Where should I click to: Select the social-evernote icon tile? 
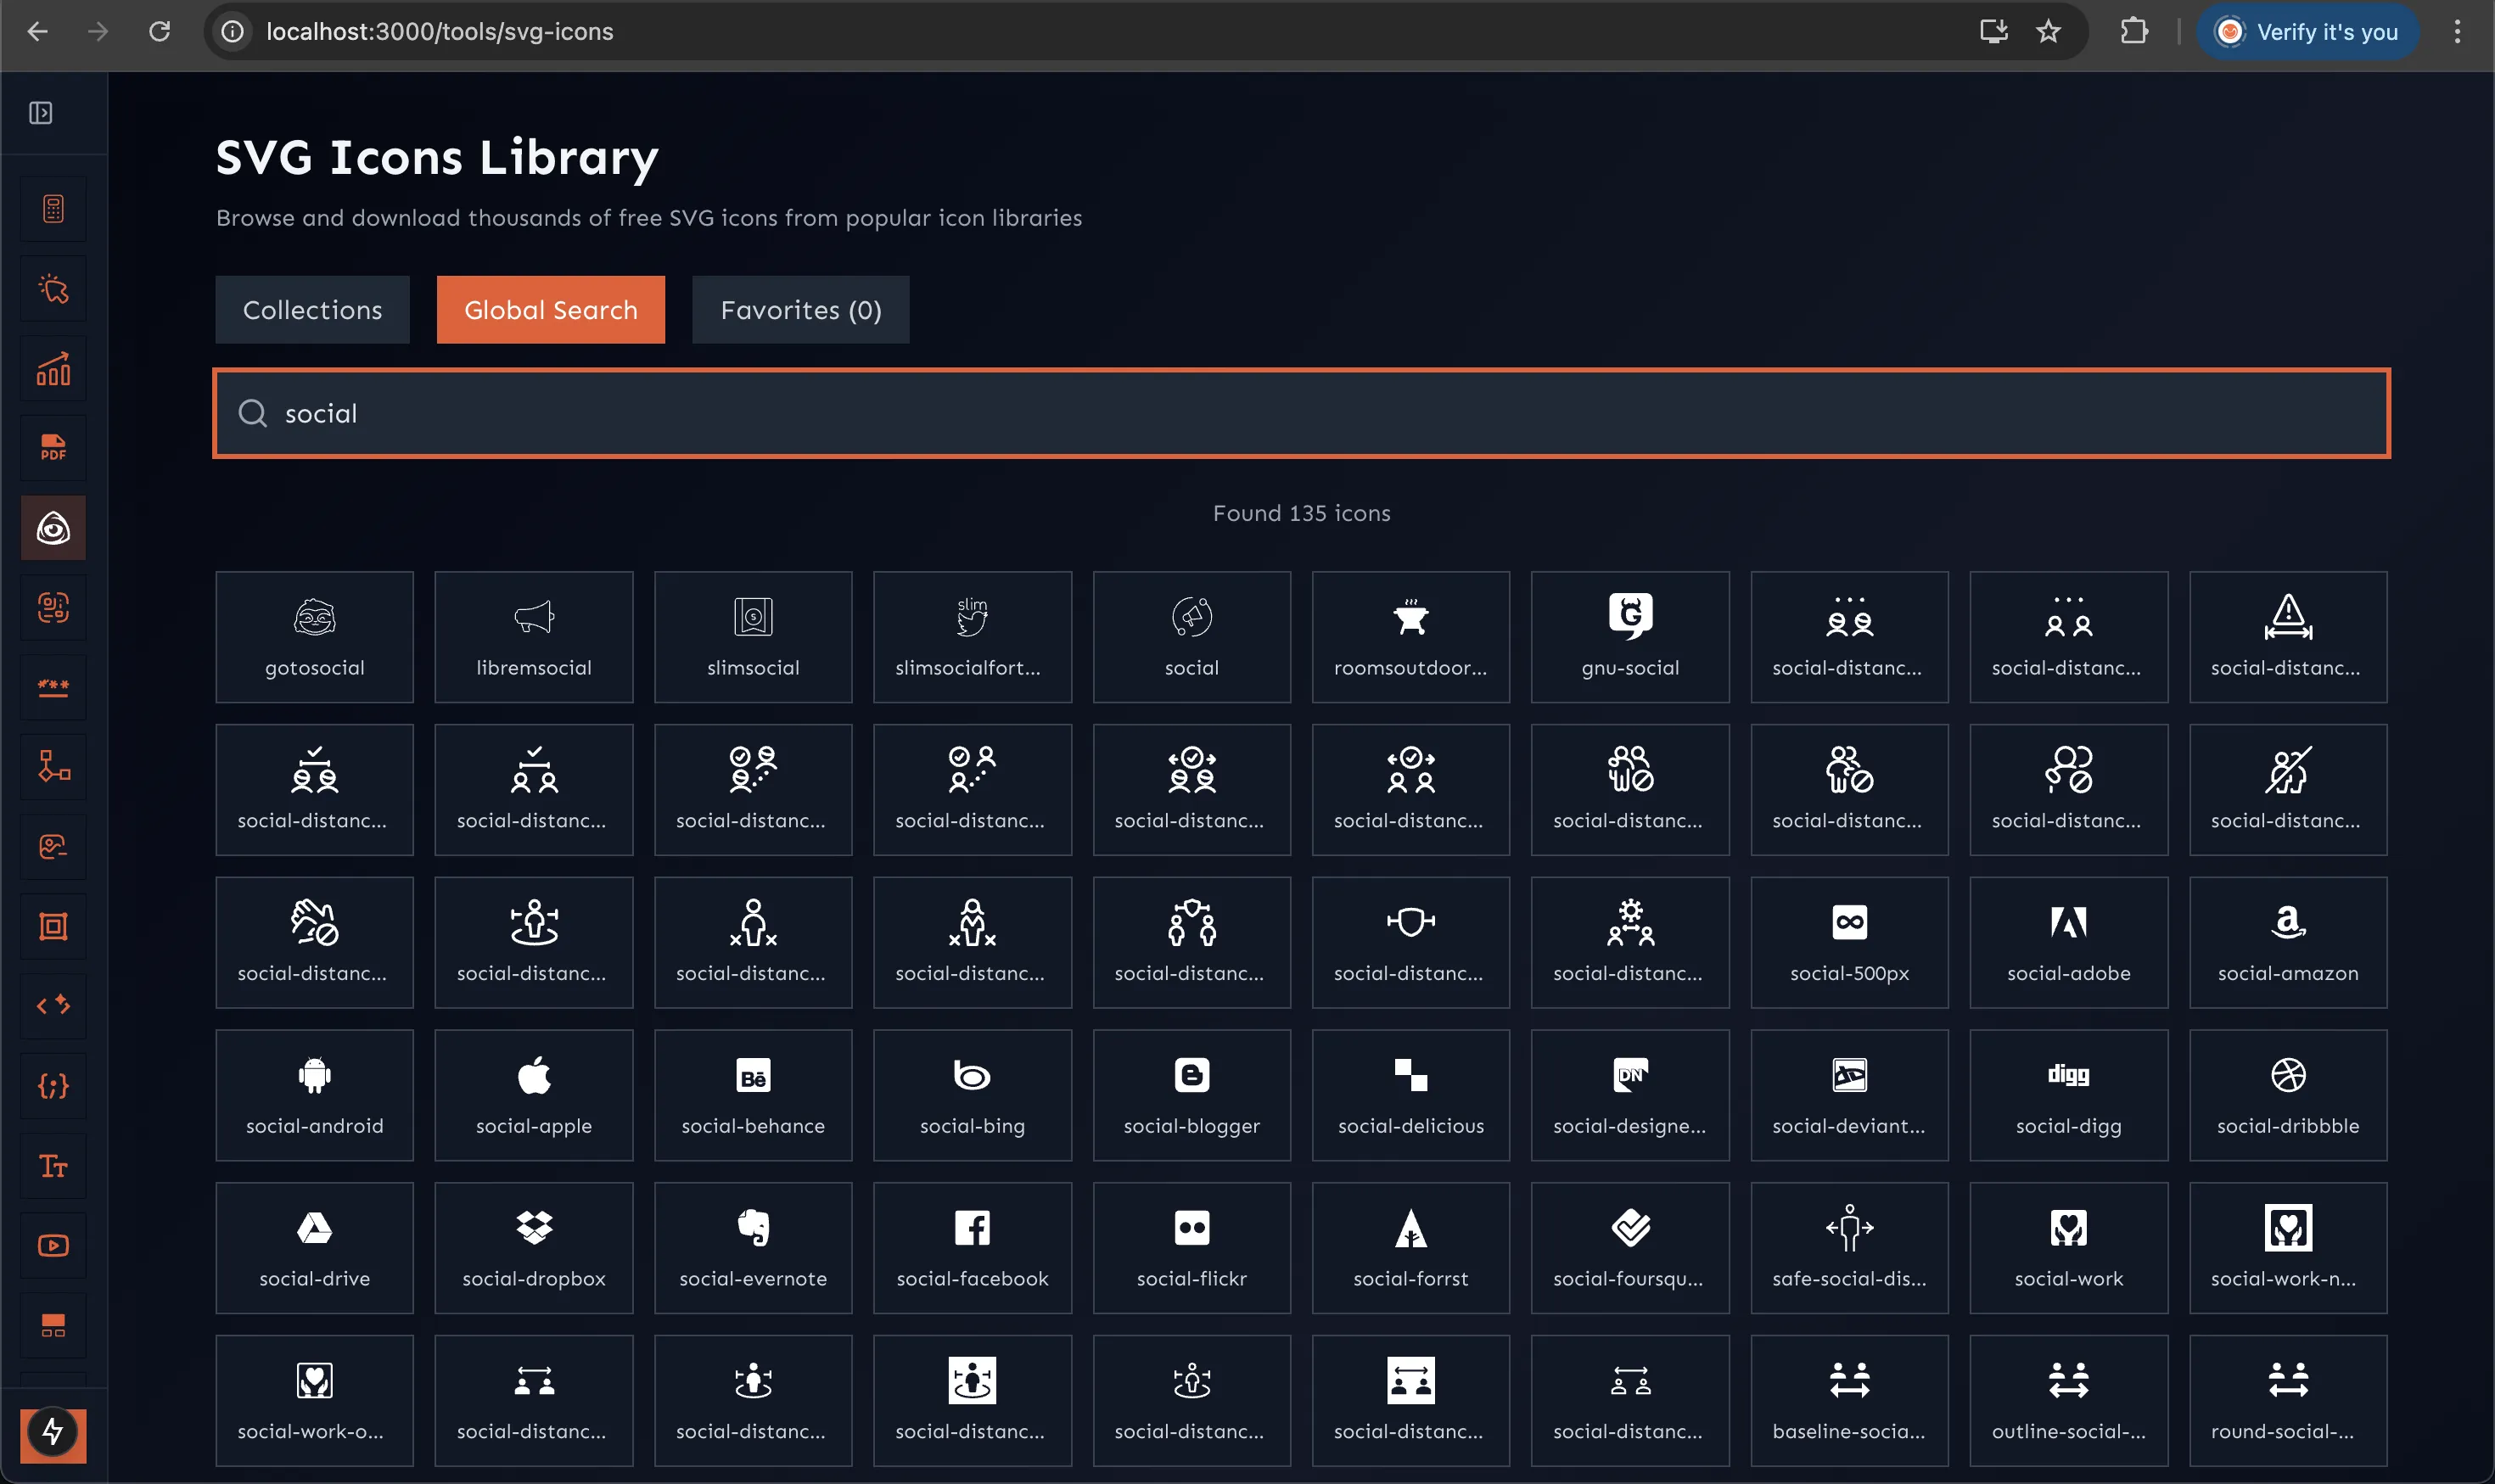tap(752, 1247)
